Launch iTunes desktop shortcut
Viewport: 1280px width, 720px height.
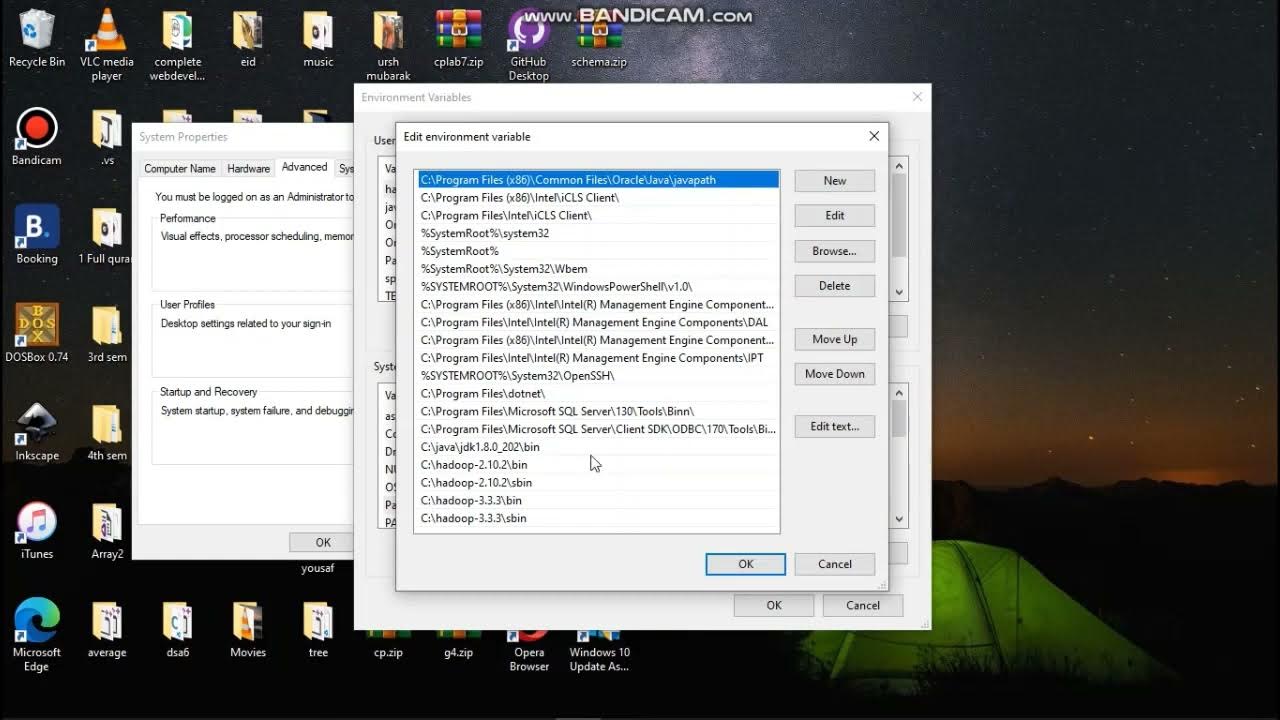click(37, 530)
